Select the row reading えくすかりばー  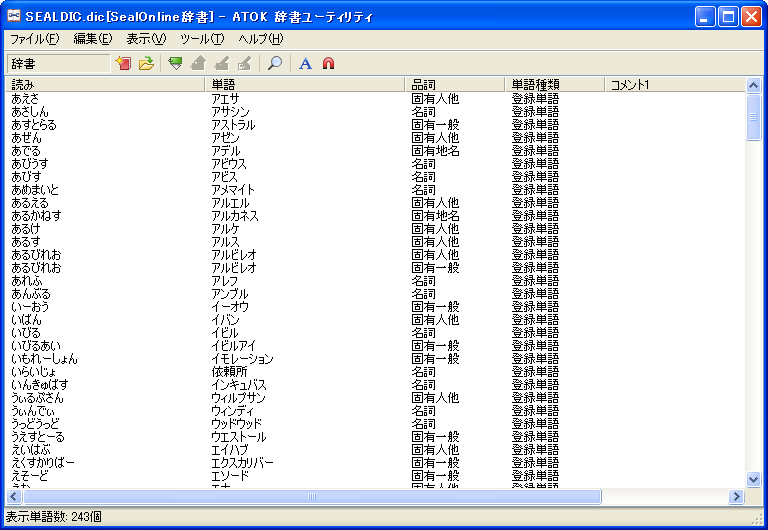click(x=43, y=462)
